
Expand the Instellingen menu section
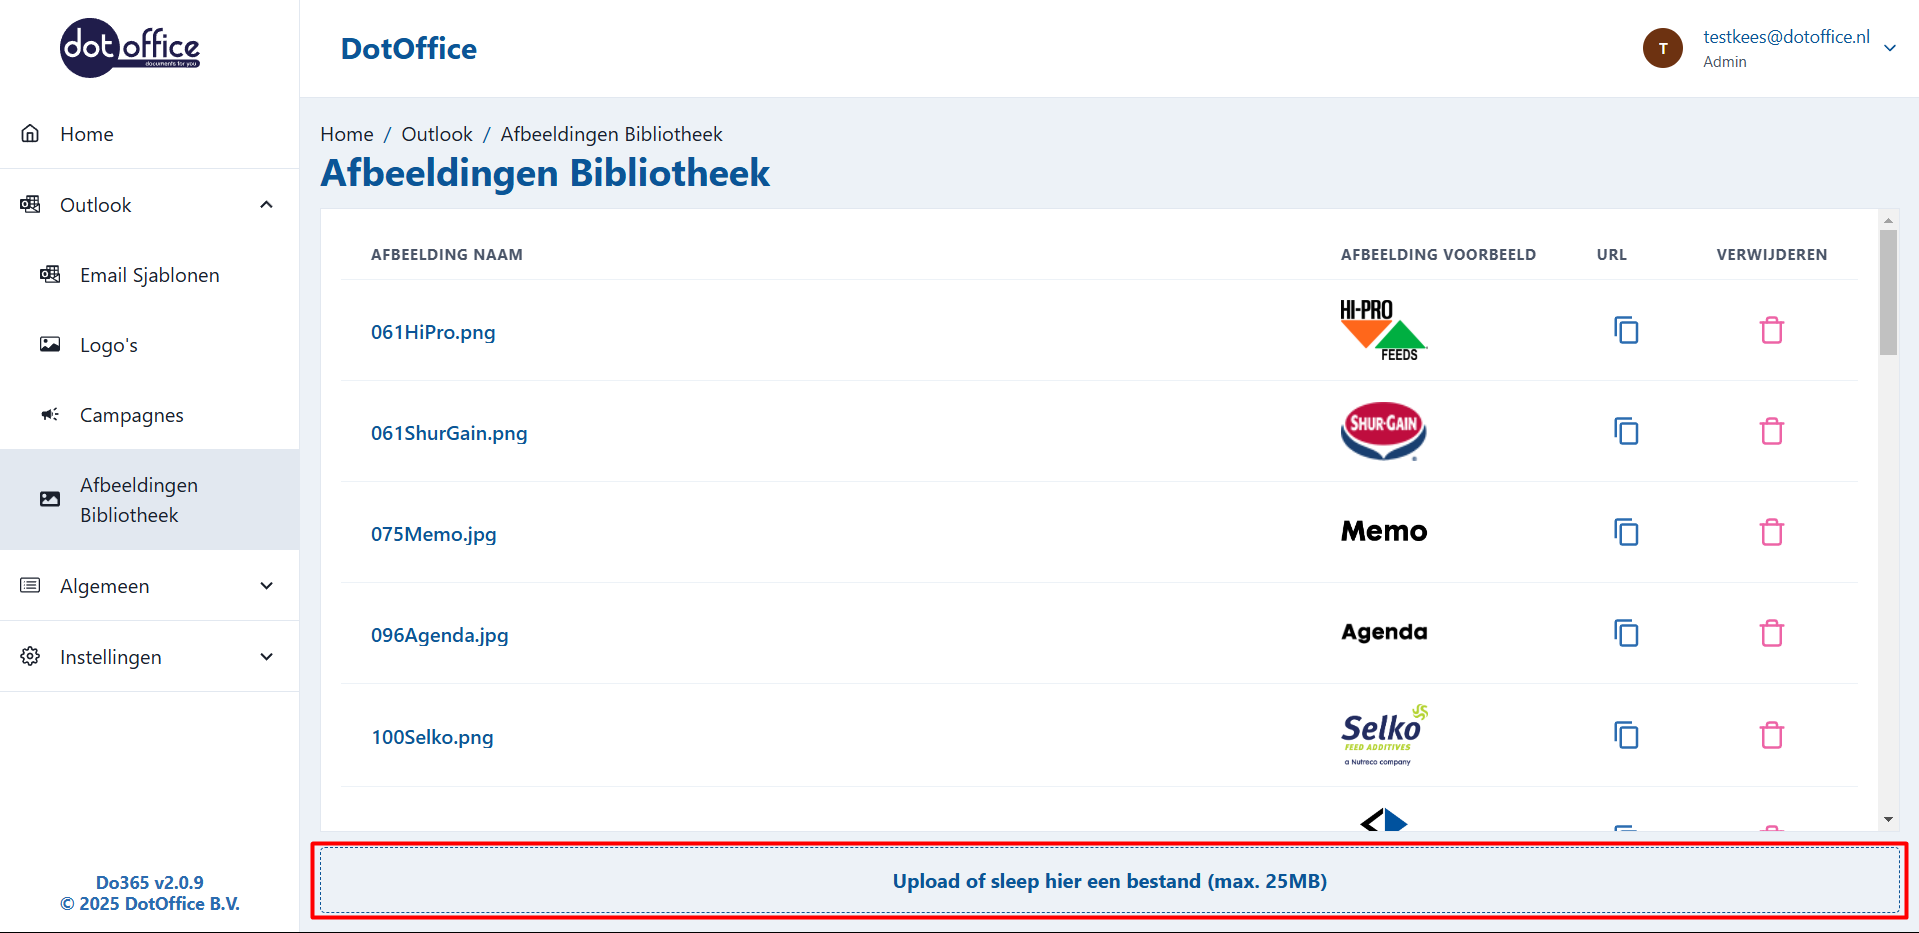click(x=266, y=657)
